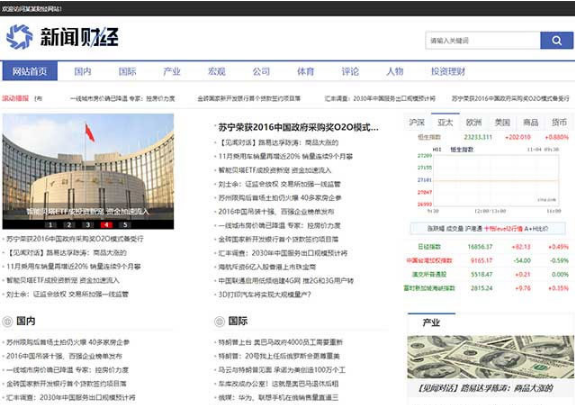Image resolution: width=575 pixels, height=405 pixels.
Task: Switch to the 沪深 market tab
Action: (417, 122)
